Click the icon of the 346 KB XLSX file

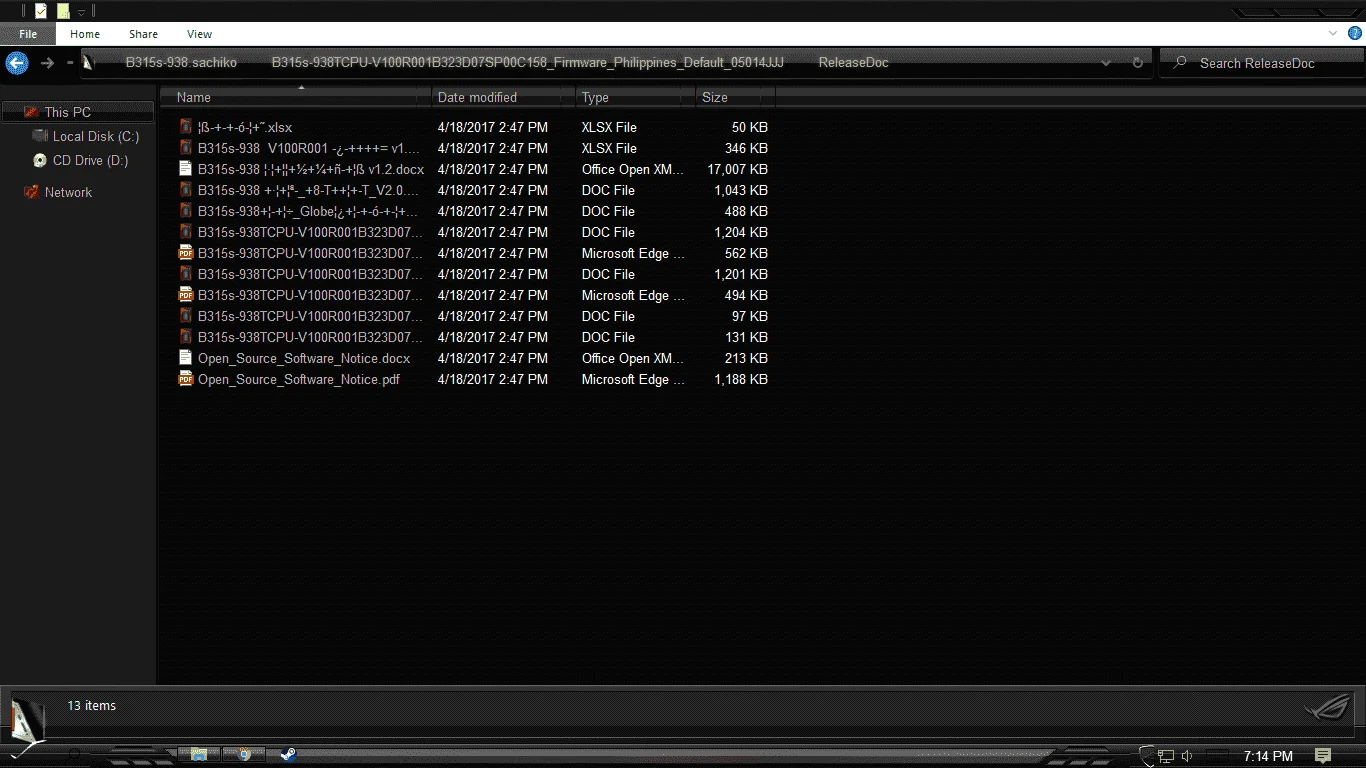click(185, 148)
